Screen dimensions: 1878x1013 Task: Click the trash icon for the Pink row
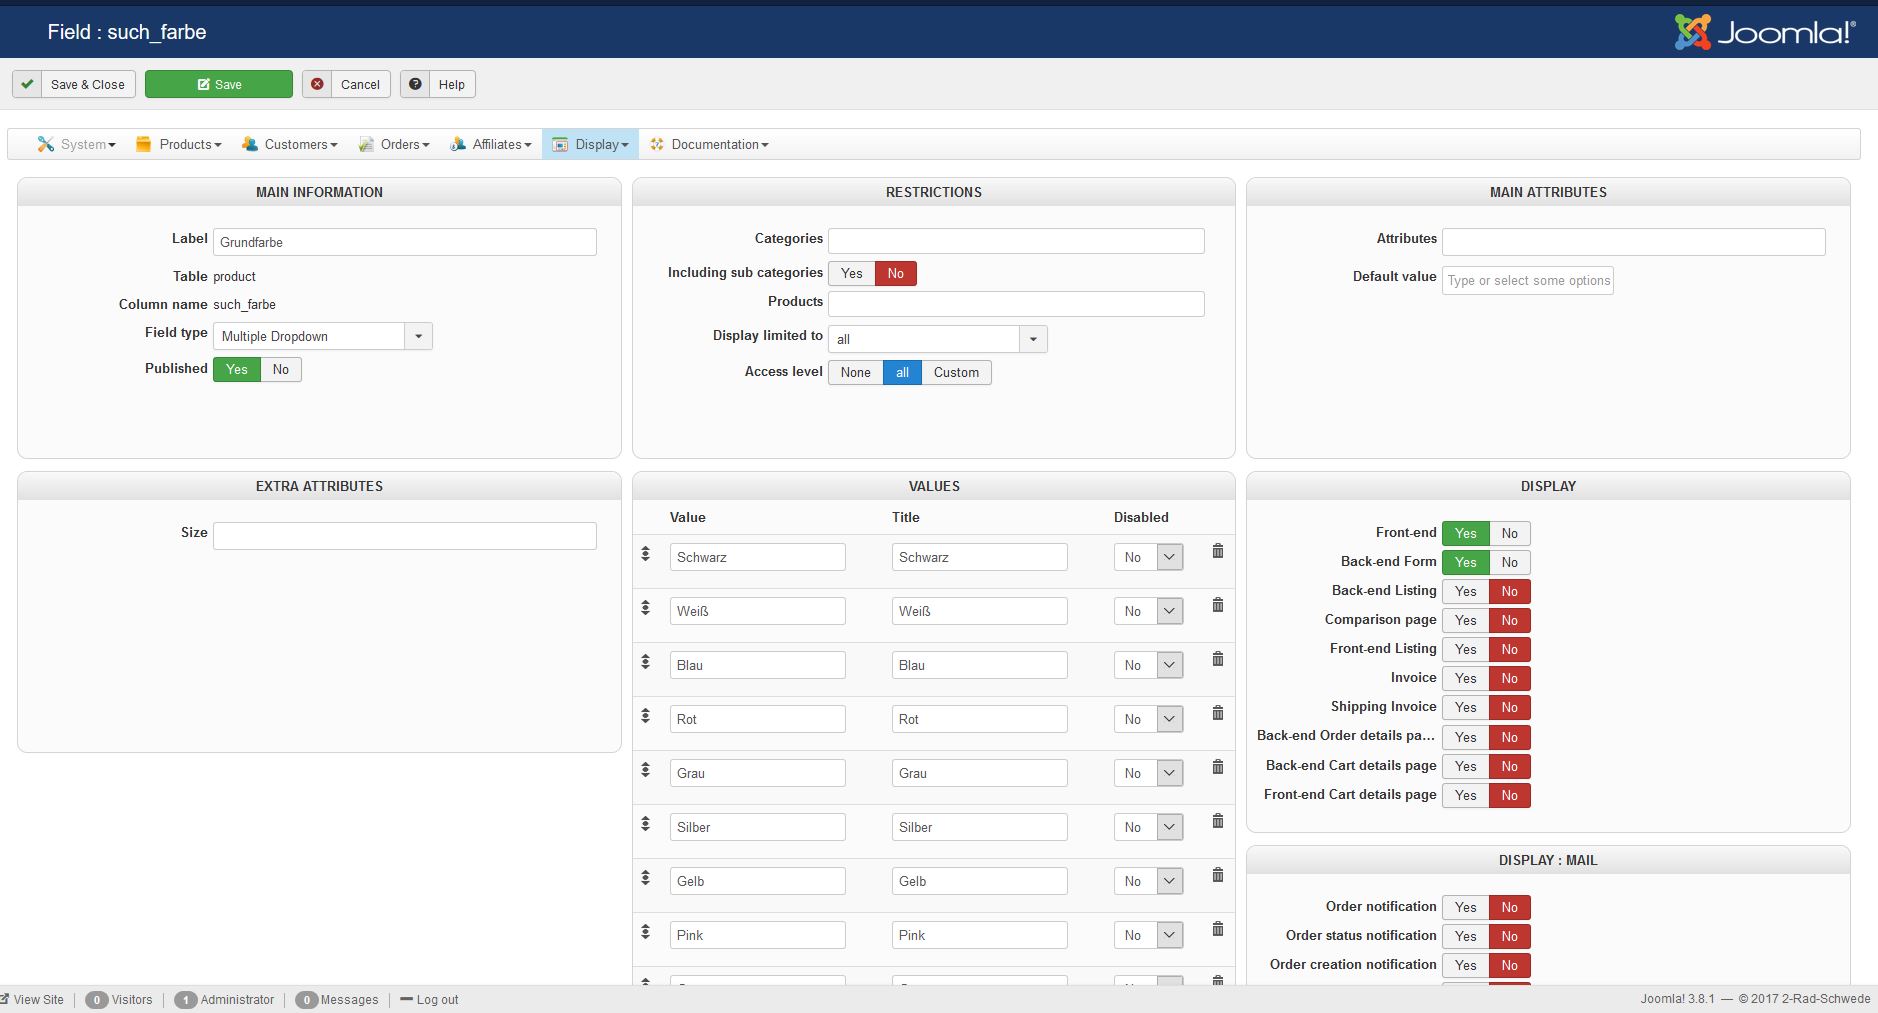[1217, 929]
